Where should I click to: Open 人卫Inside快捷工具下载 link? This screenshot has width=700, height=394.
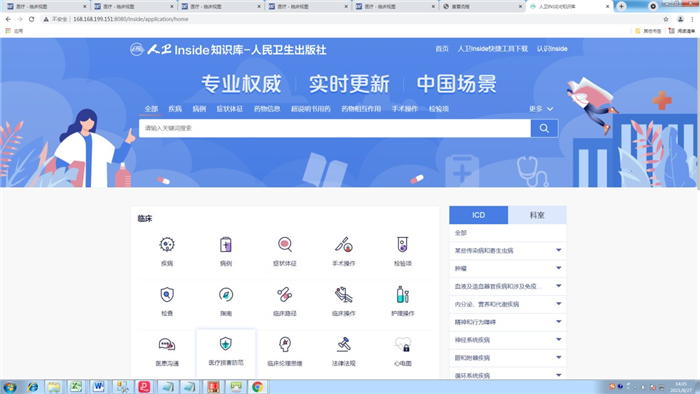tap(492, 49)
